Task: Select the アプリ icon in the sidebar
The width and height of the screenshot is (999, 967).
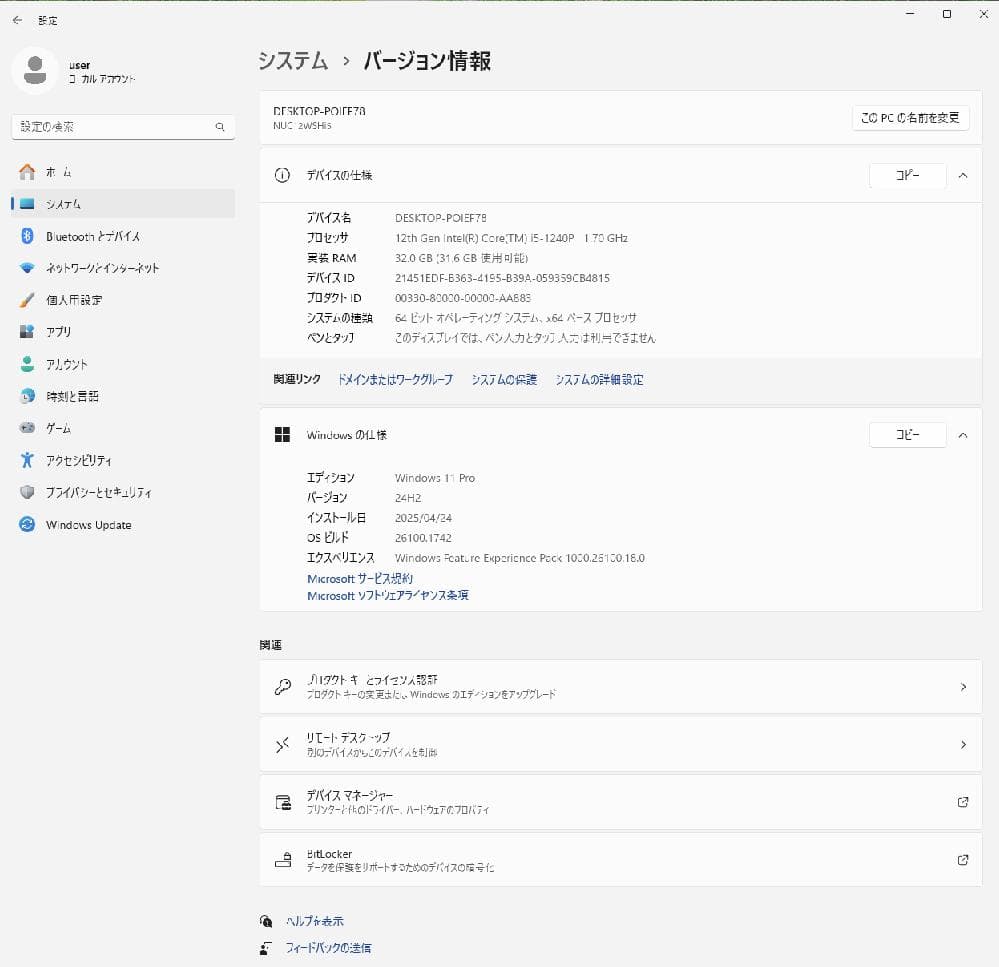Action: (x=27, y=332)
